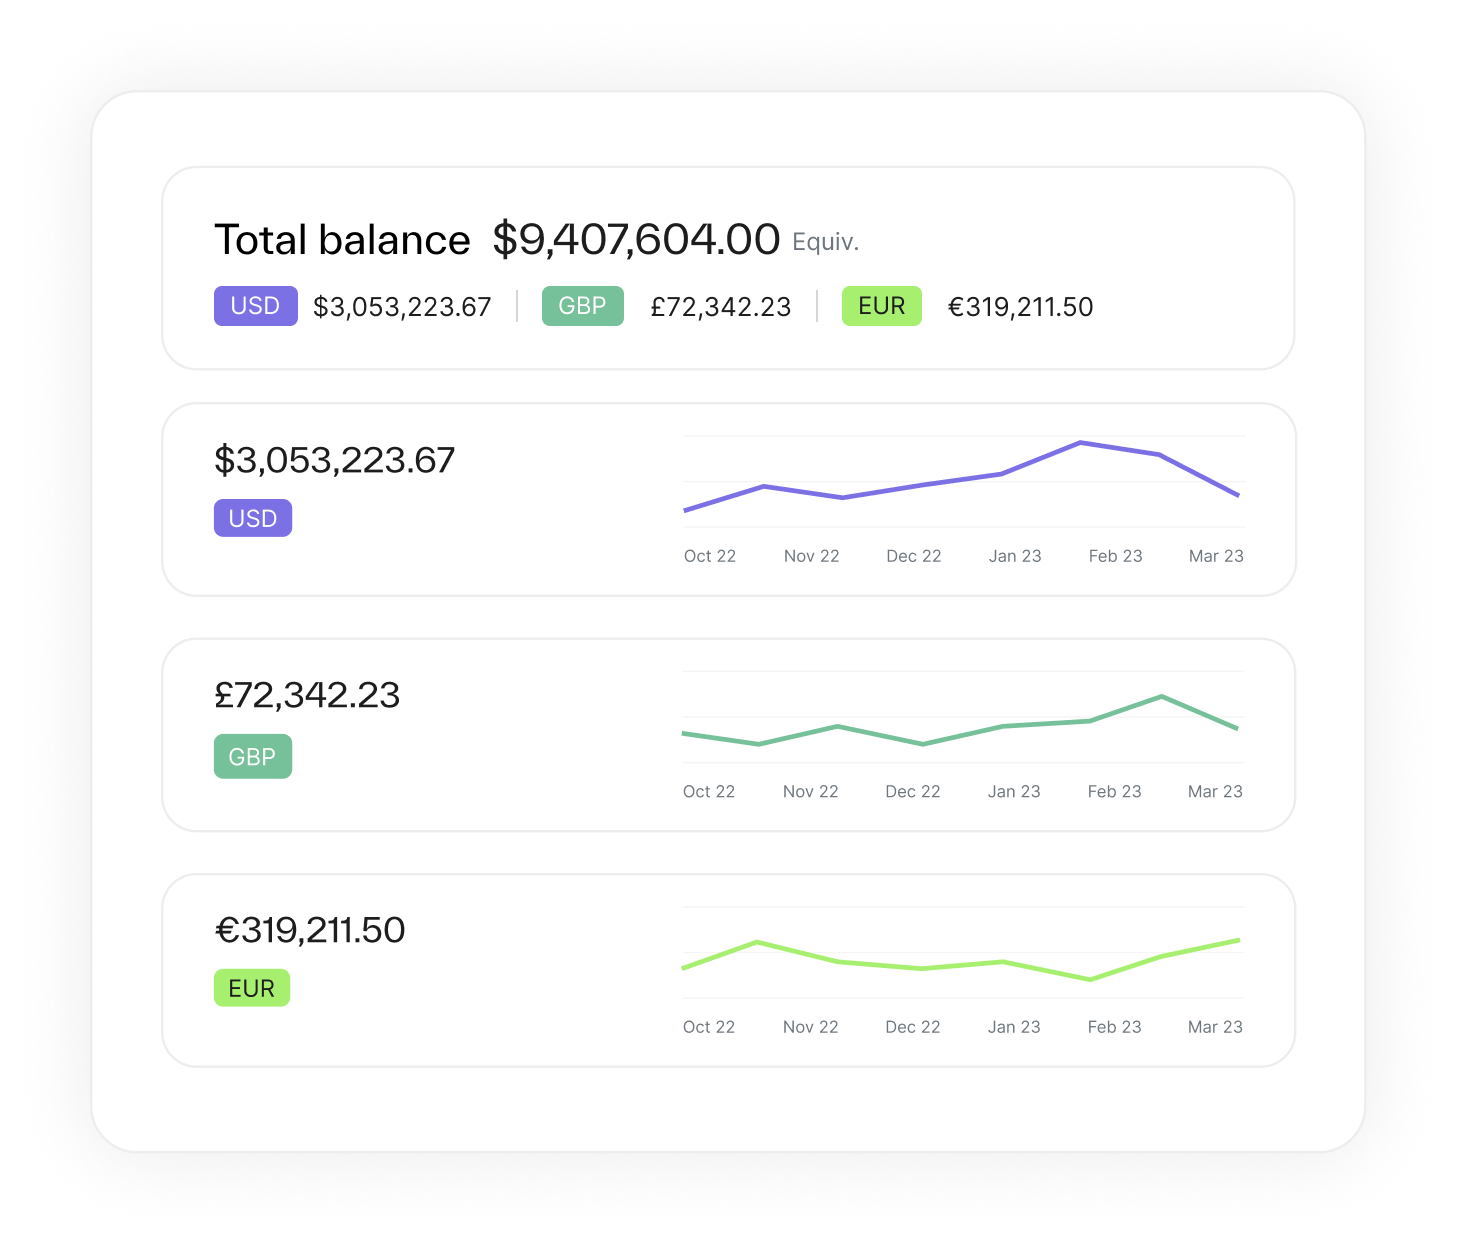Select the GBP currency badge in the summary

click(x=582, y=306)
